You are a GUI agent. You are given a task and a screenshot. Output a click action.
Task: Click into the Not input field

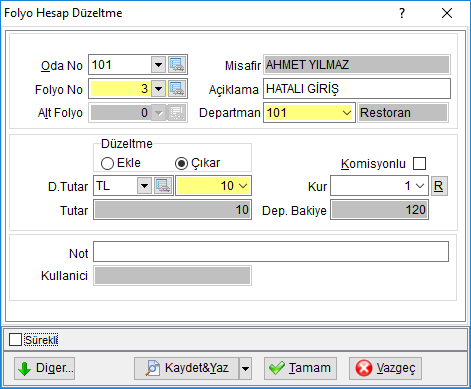click(x=271, y=251)
